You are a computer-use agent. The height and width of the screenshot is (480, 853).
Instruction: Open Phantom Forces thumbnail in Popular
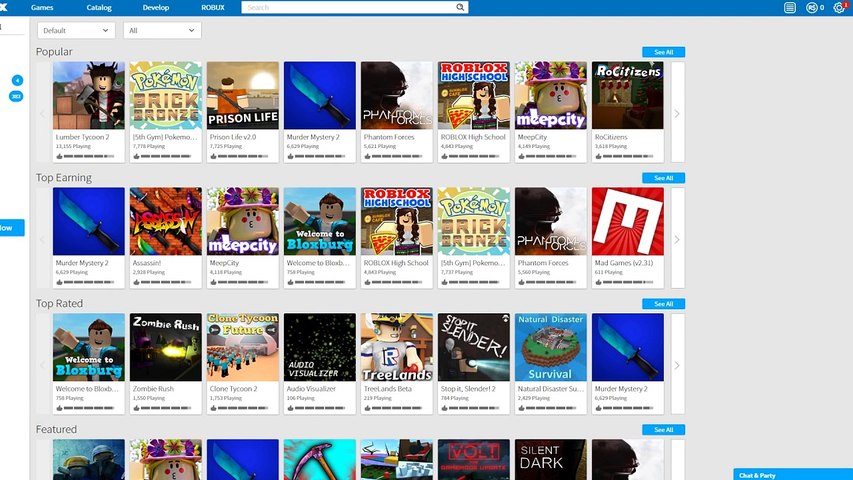397,95
